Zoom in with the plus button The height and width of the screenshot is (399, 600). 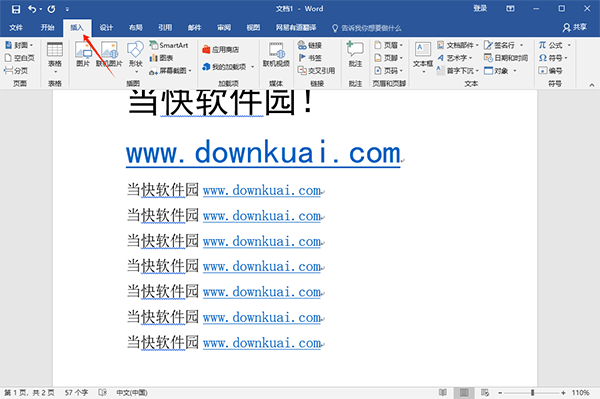click(563, 393)
